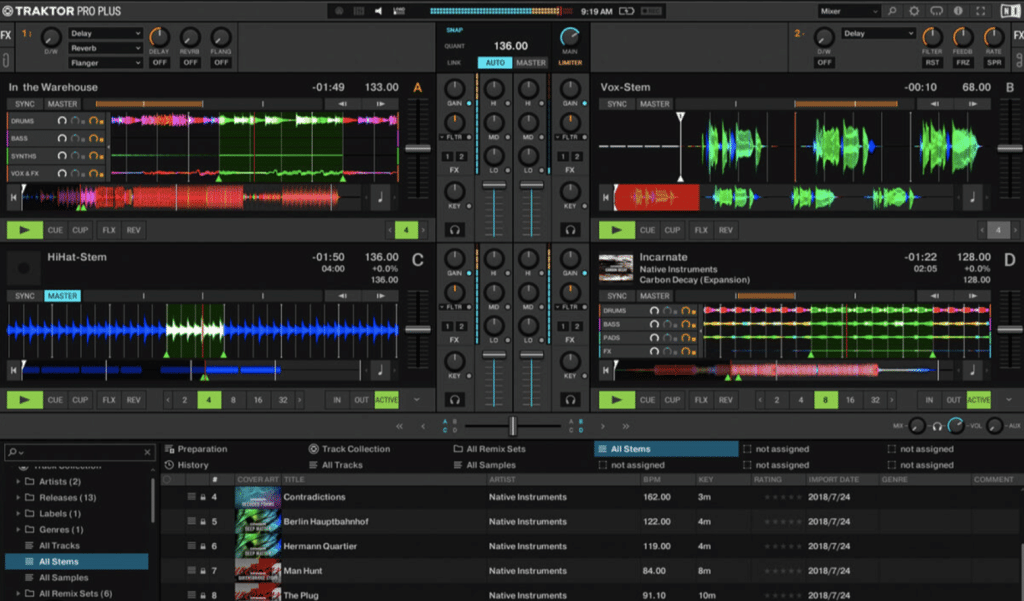Image resolution: width=1024 pixels, height=601 pixels.
Task: Click the headphone cue icon for channel D
Action: pos(570,400)
